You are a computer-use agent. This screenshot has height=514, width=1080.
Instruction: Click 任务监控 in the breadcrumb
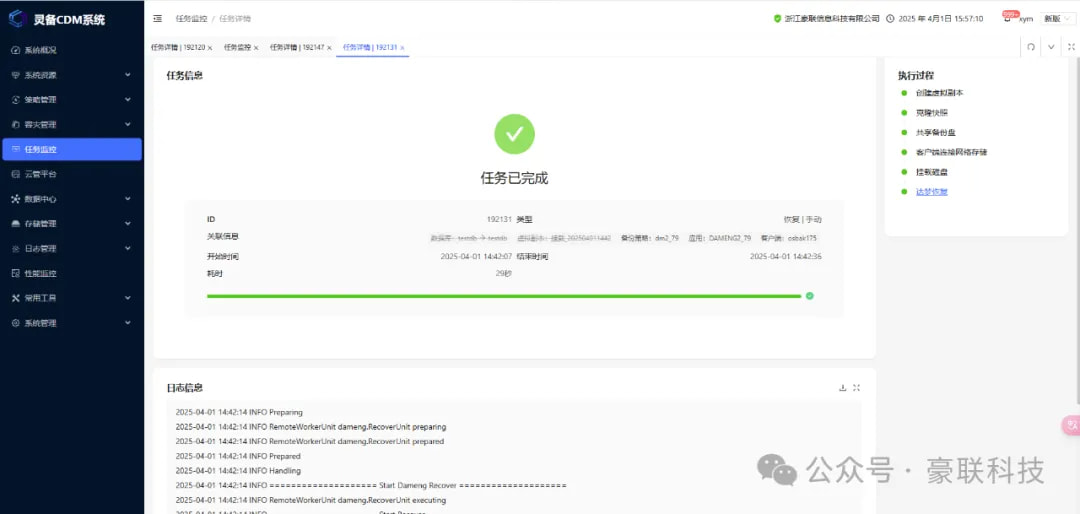tap(191, 19)
